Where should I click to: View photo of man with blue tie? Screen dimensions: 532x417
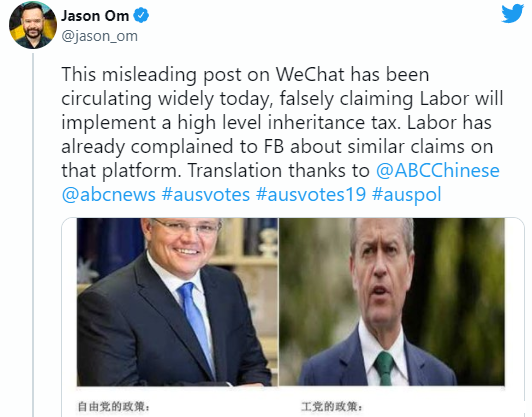(177, 302)
